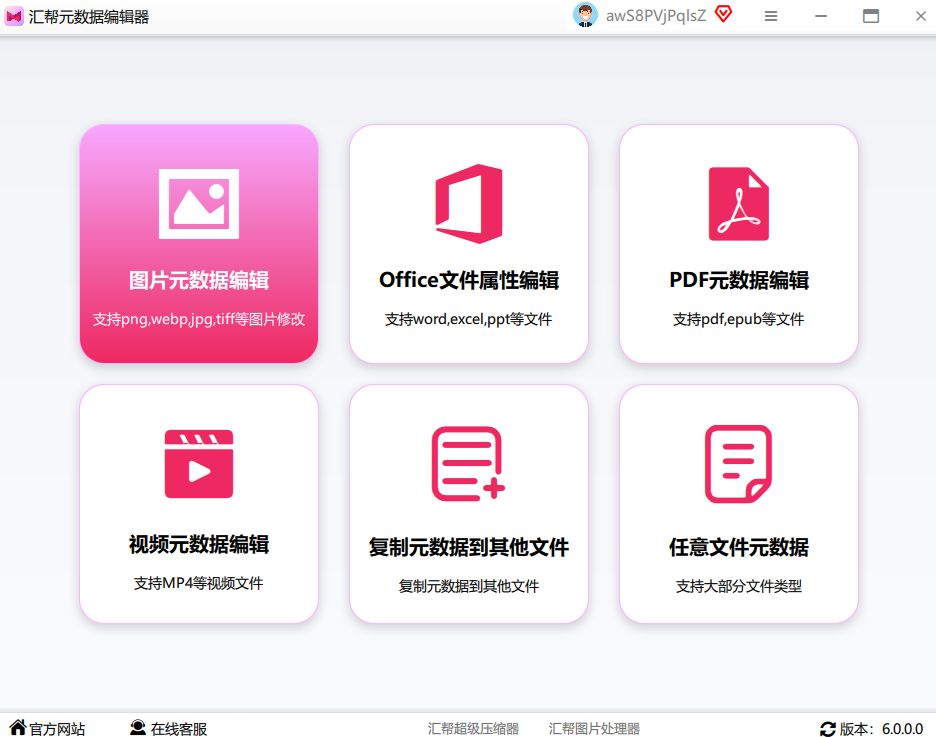Click the refresh version update icon
The width and height of the screenshot is (936, 737).
[x=827, y=729]
